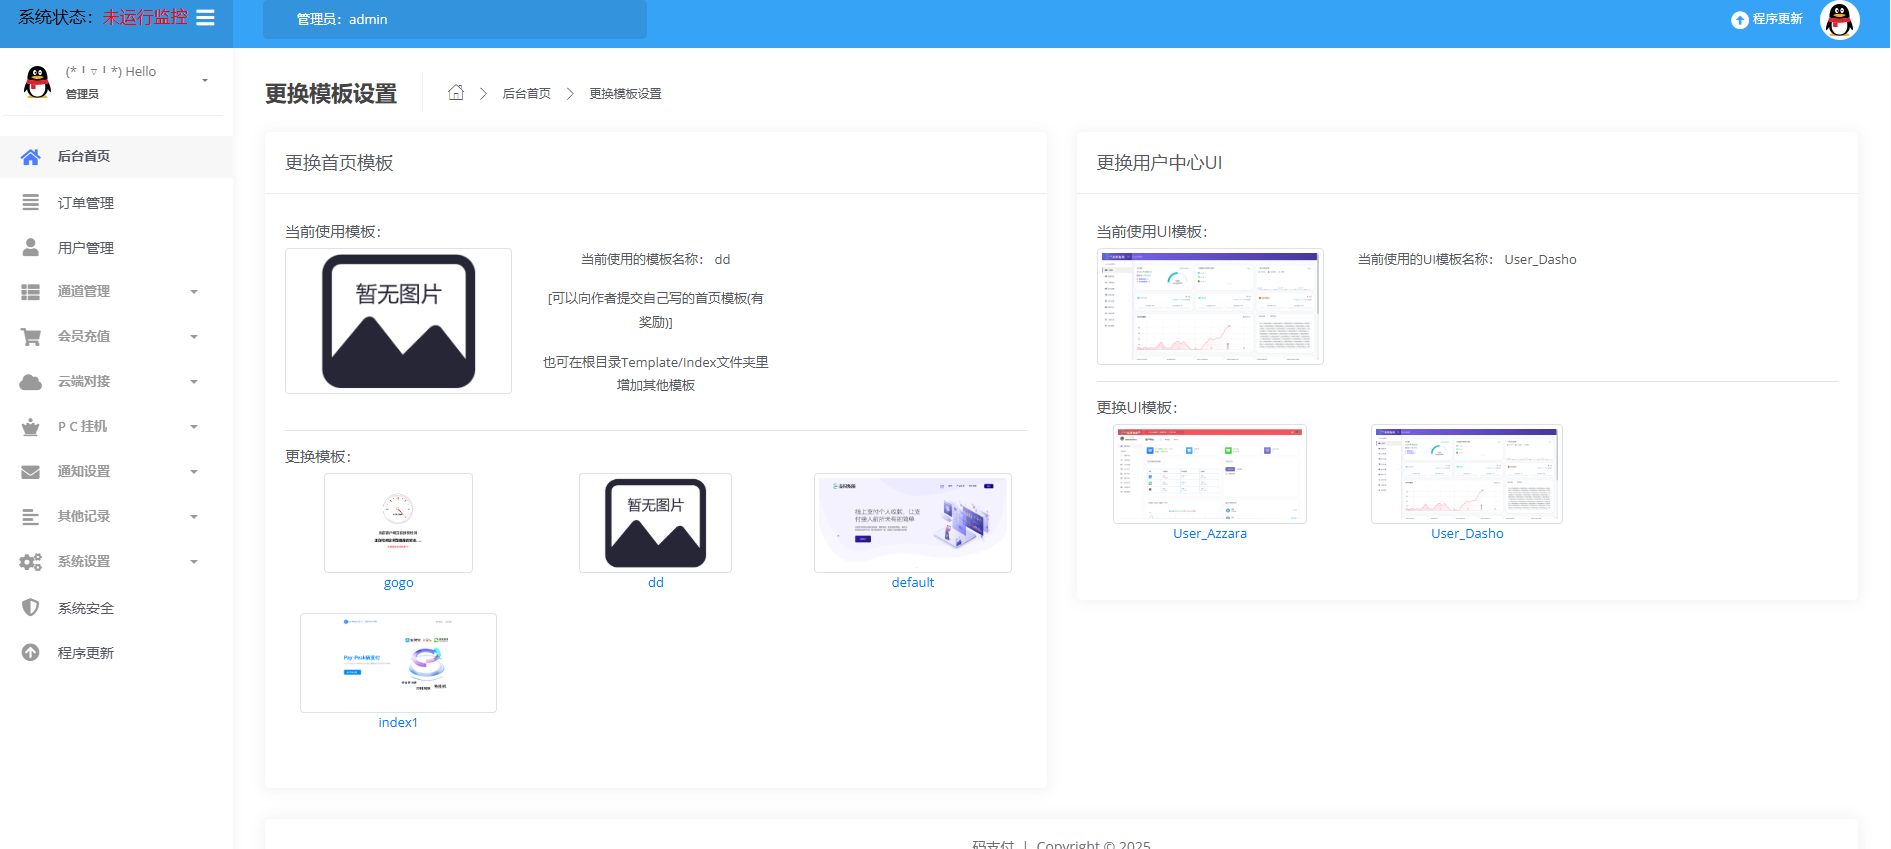This screenshot has width=1891, height=849.
Task: Click the envelope icon for 通知设置
Action: point(31,472)
